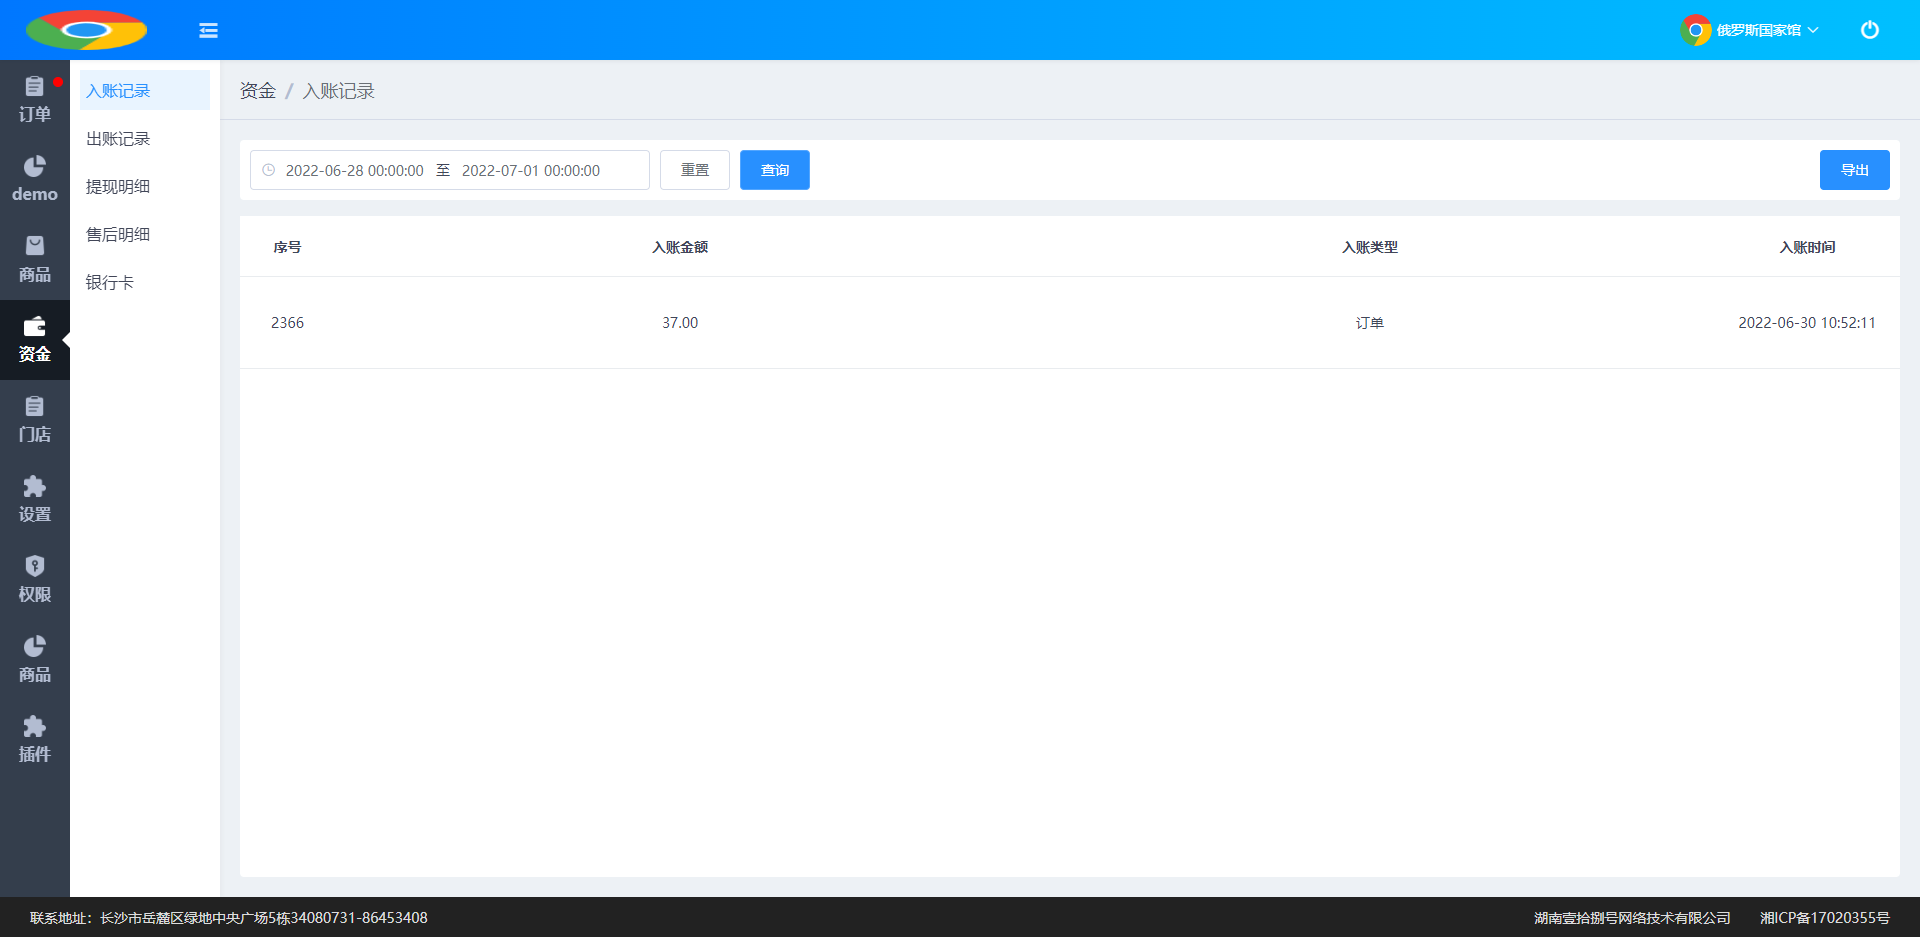
Task: Click the 湘ICP备17020355号 footer text
Action: [1825, 918]
